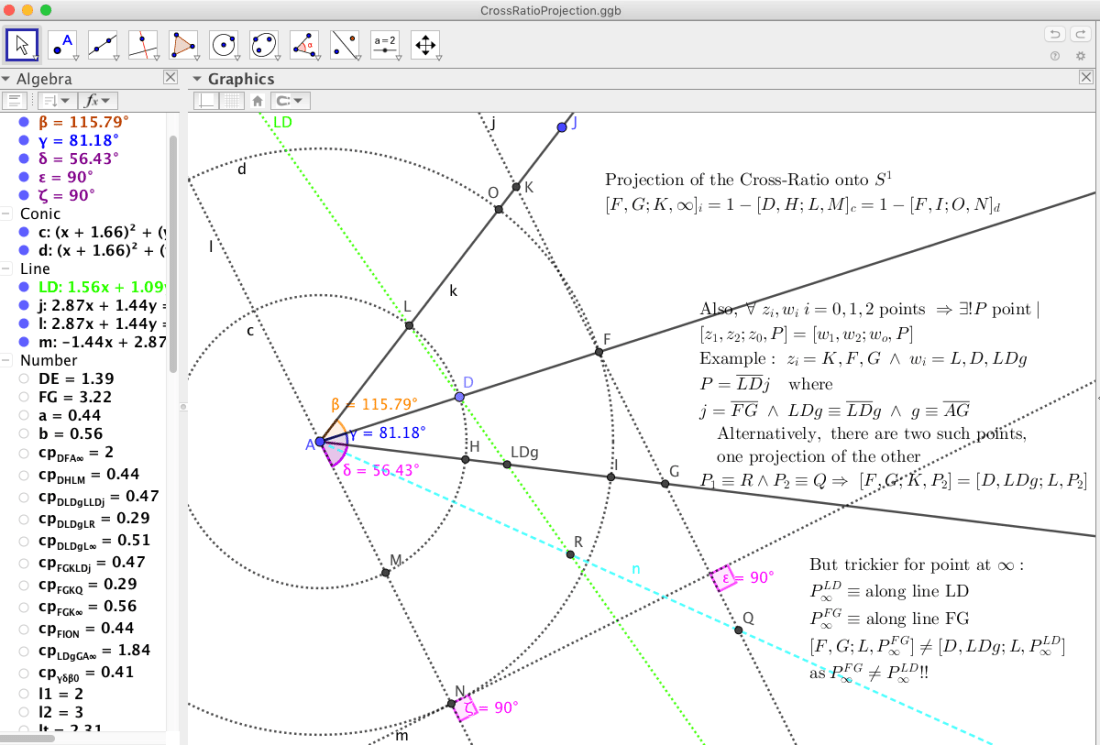Viewport: 1100px width, 745px height.
Task: Hide the green line LD via its marker
Action: coord(24,287)
